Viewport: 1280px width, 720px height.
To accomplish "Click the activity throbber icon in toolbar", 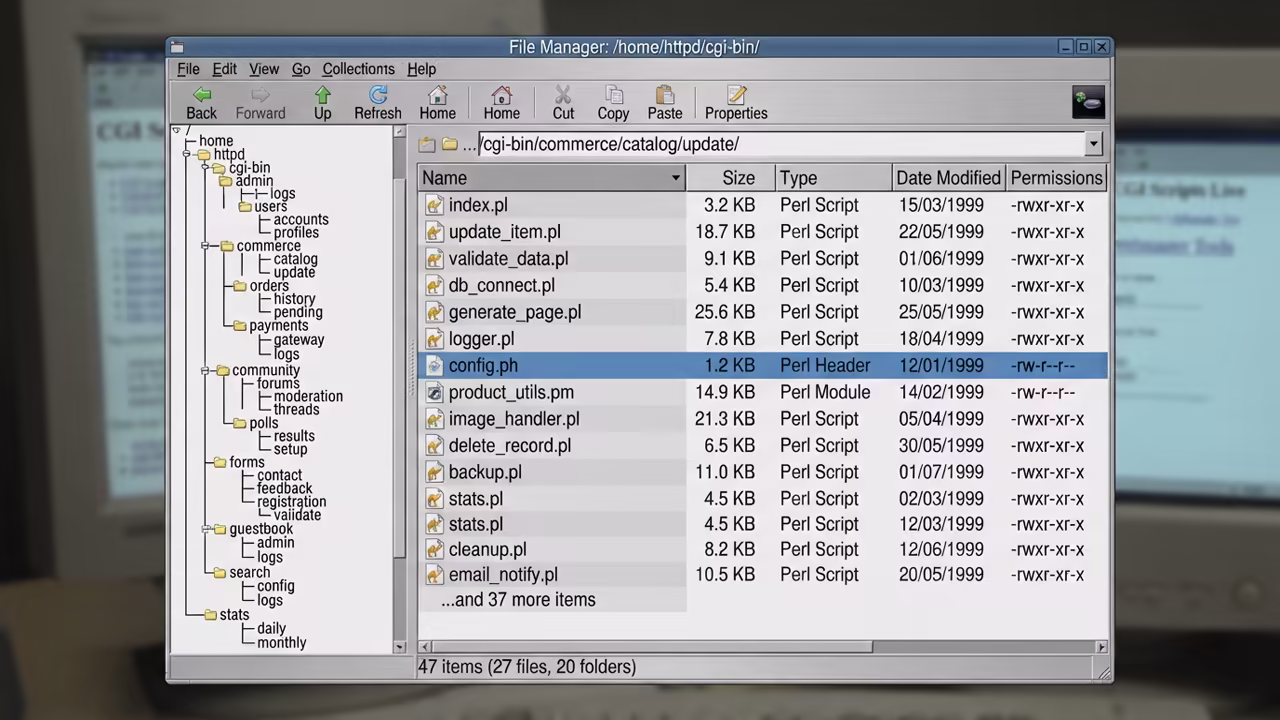I will [x=1088, y=102].
